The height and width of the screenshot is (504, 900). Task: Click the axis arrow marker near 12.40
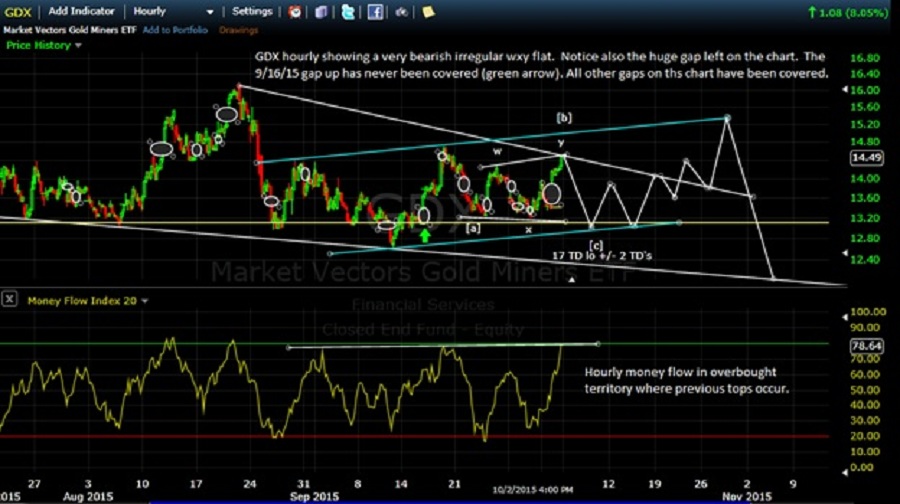(x=844, y=253)
